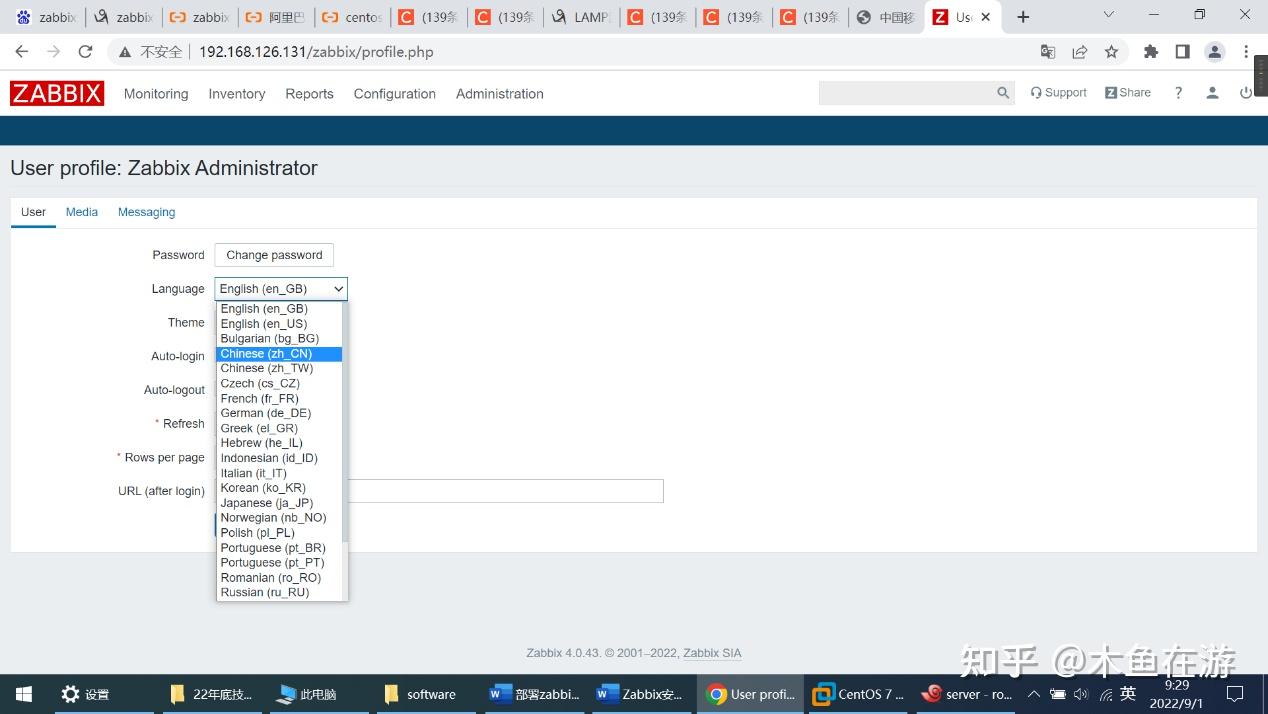Click the search magnifier icon in Zabbix header
Viewport: 1268px width, 714px height.
pos(1003,93)
